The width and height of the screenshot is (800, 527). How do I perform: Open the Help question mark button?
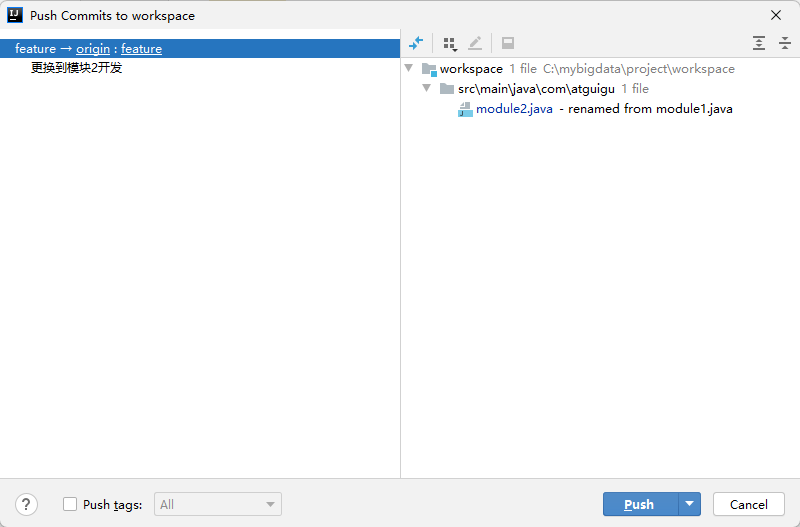point(28,504)
